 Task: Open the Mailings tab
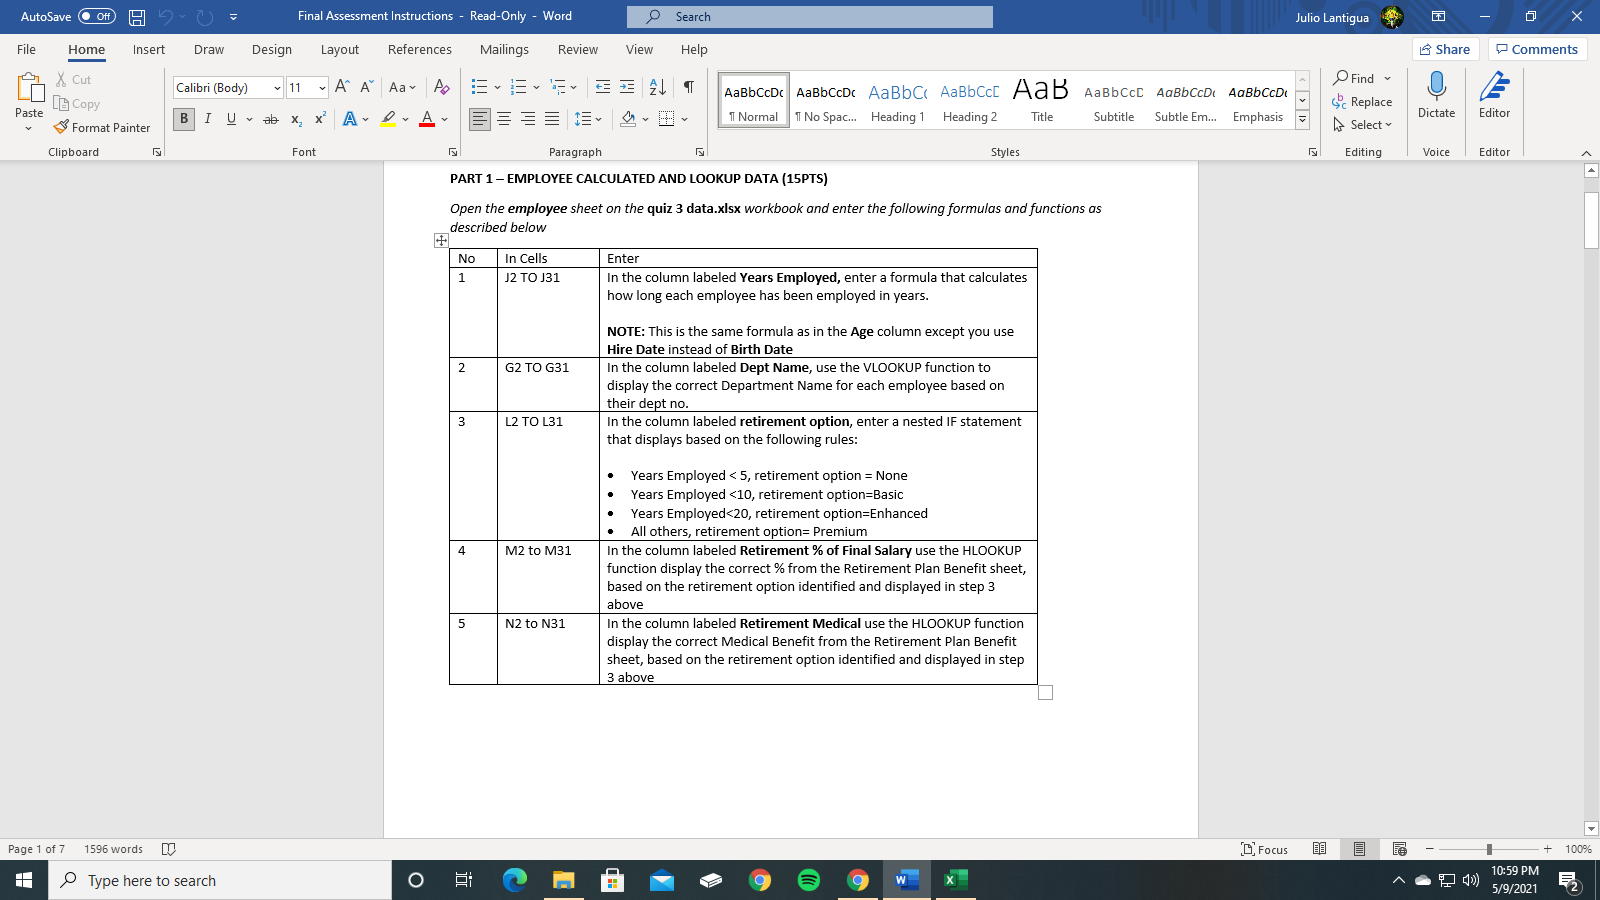point(504,49)
